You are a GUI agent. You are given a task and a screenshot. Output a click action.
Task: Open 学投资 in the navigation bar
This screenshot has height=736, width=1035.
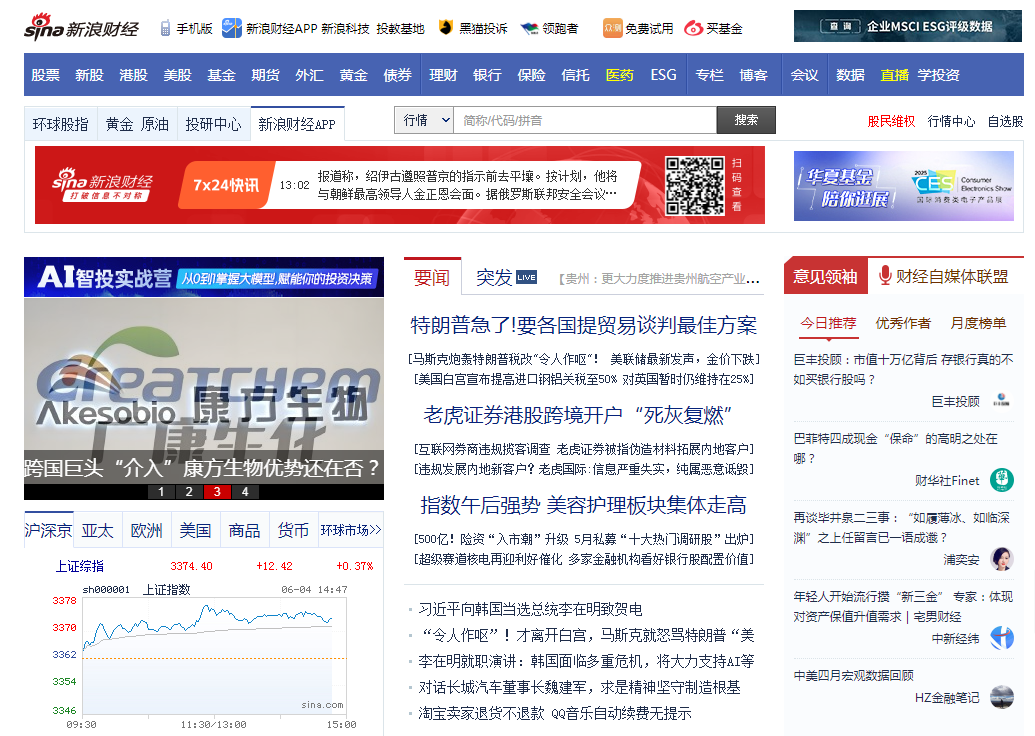939,75
